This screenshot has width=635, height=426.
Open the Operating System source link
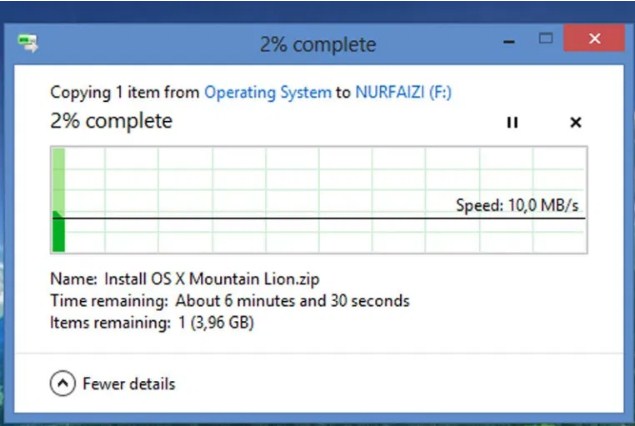tap(268, 92)
